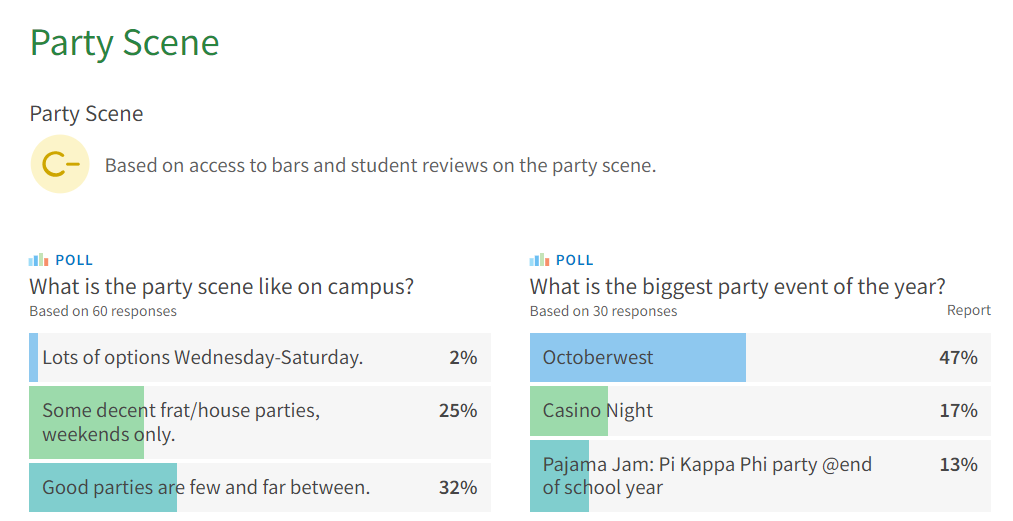Viewport: 1013px width, 521px height.
Task: Click the "Based on 60 responses" text
Action: (103, 311)
